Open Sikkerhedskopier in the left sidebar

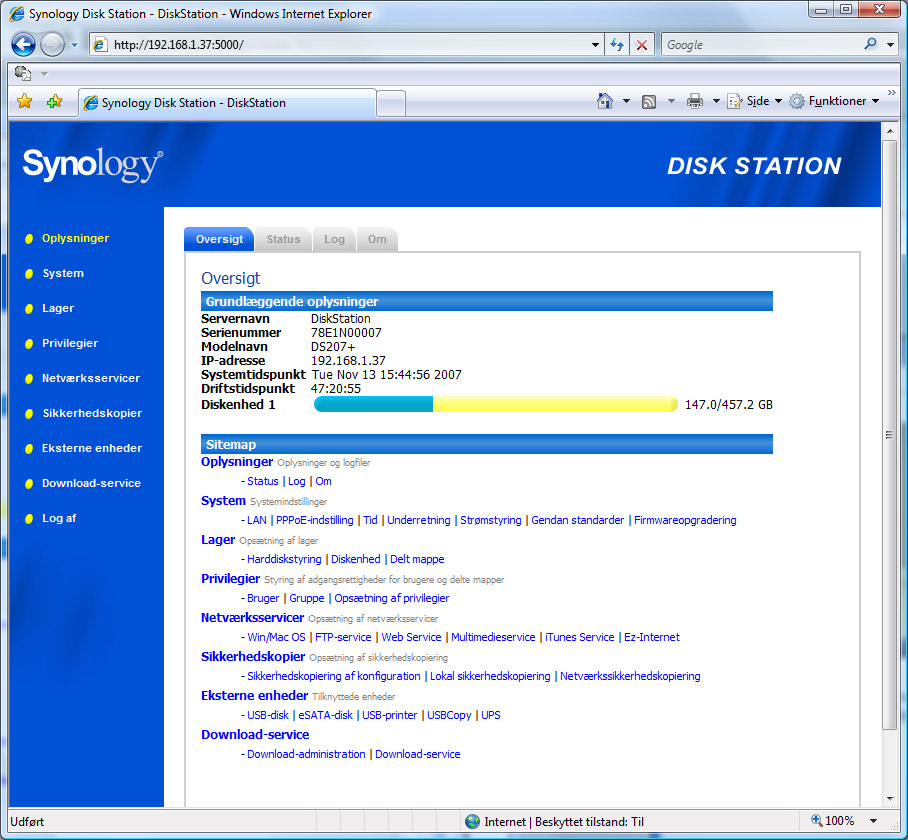(x=91, y=413)
